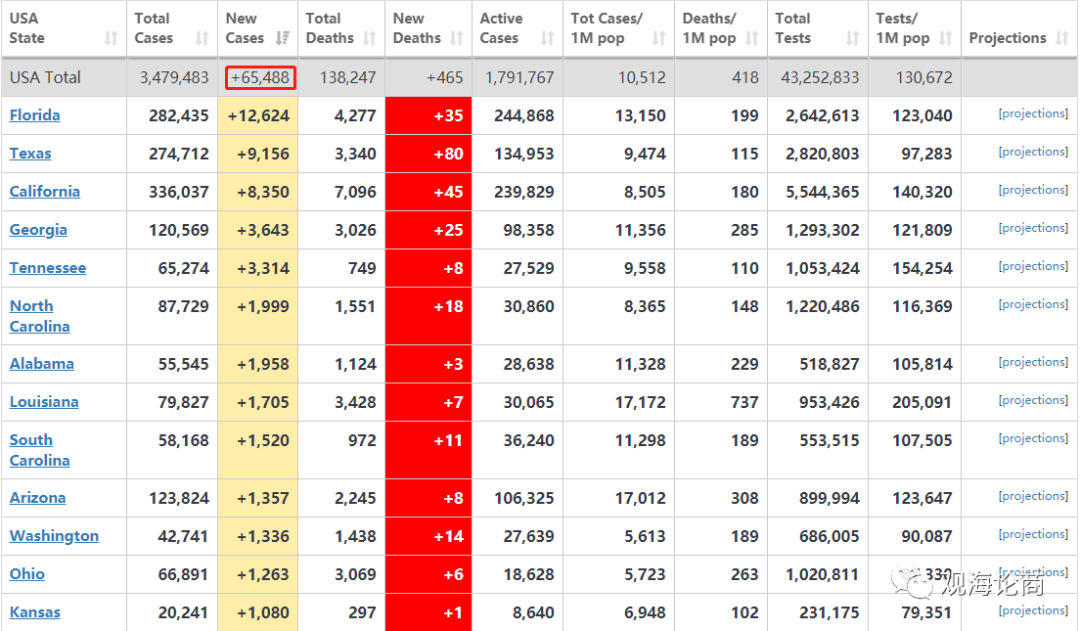This screenshot has height=631, width=1080.
Task: View projections for Washington
Action: [x=1033, y=534]
